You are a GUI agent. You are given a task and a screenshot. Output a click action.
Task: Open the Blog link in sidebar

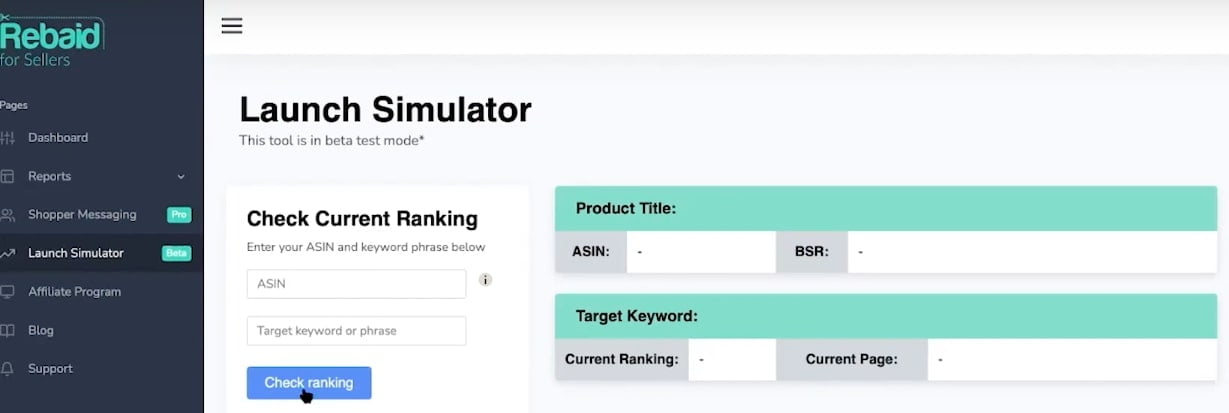tap(41, 330)
